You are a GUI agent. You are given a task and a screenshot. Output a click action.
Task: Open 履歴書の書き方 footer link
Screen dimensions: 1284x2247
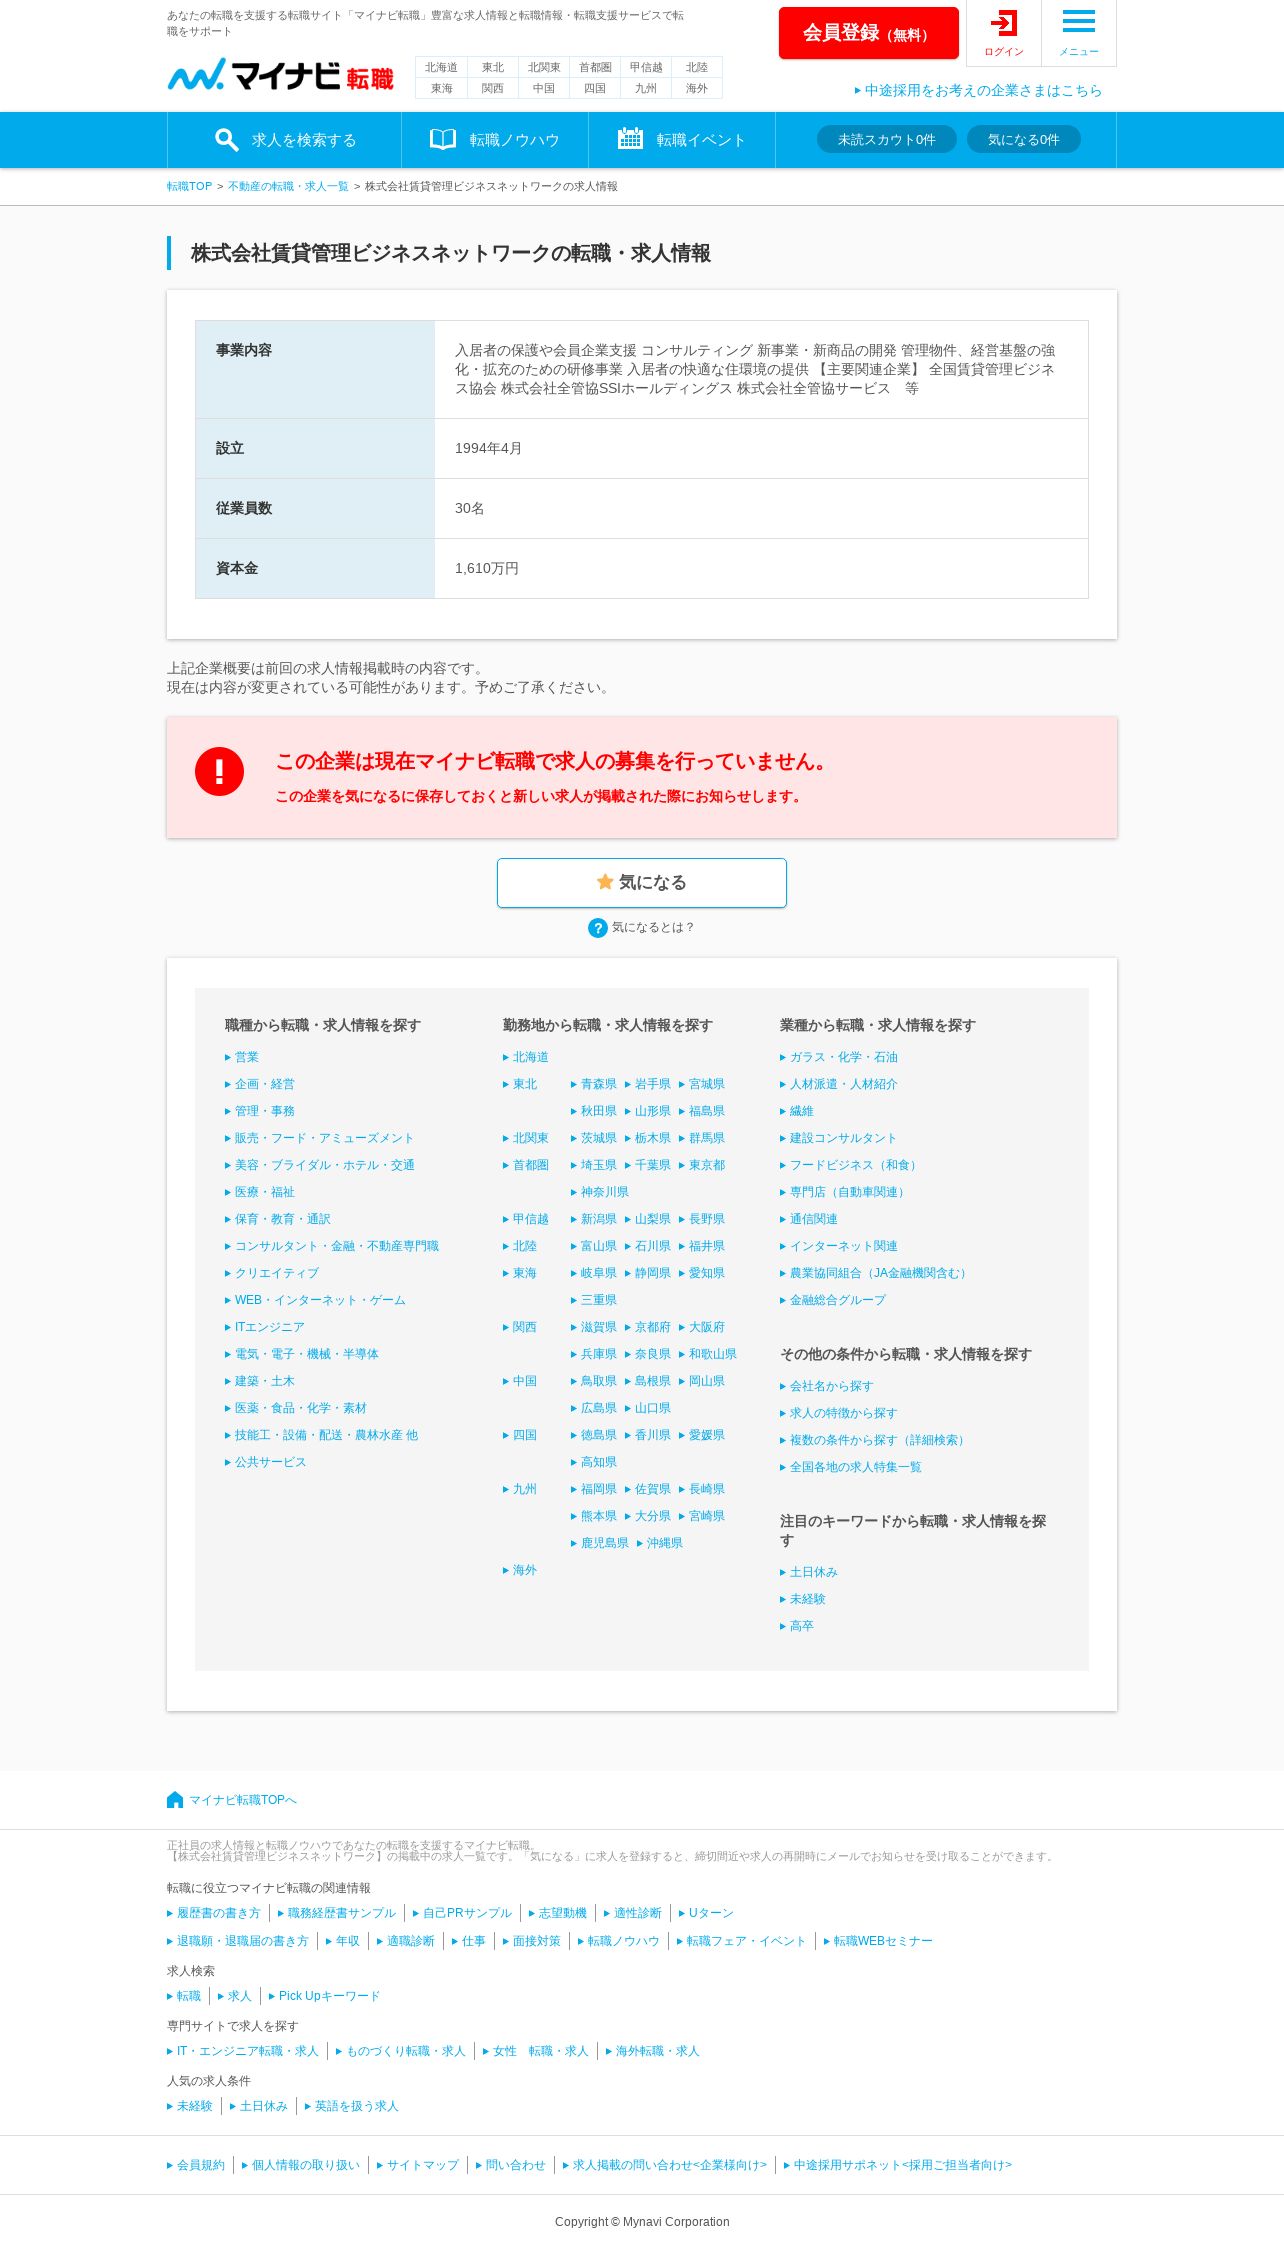pyautogui.click(x=214, y=1913)
